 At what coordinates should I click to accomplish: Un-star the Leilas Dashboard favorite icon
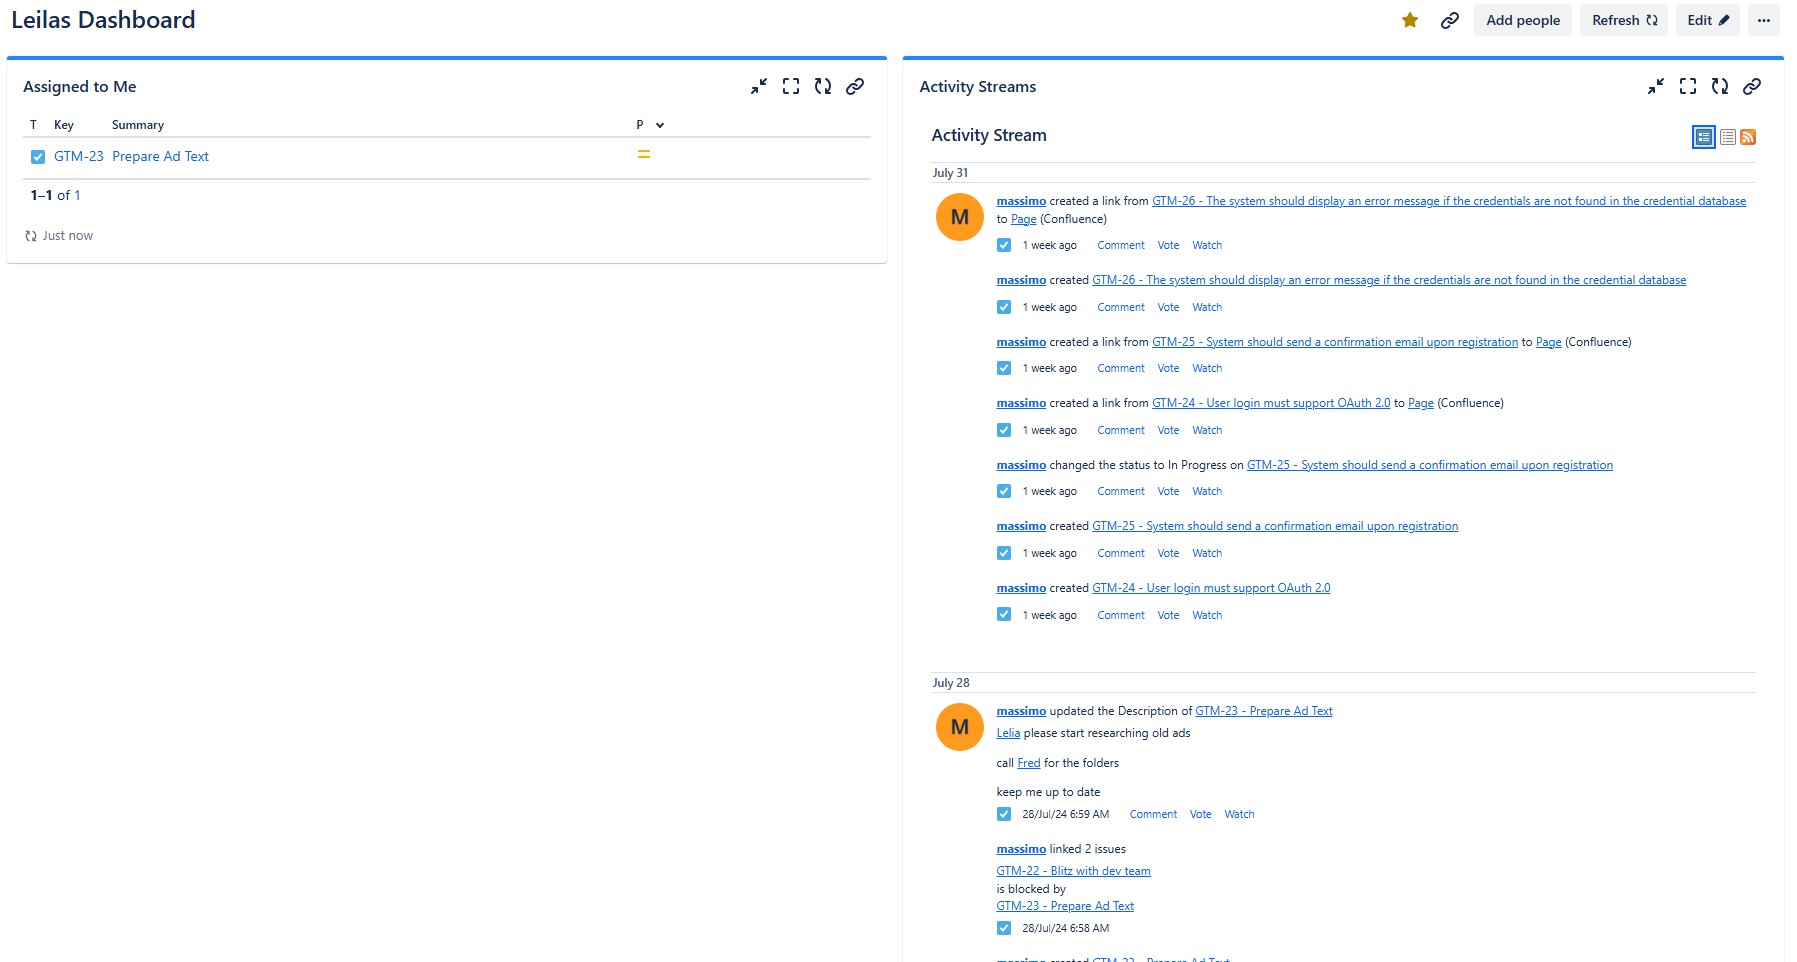pyautogui.click(x=1409, y=19)
